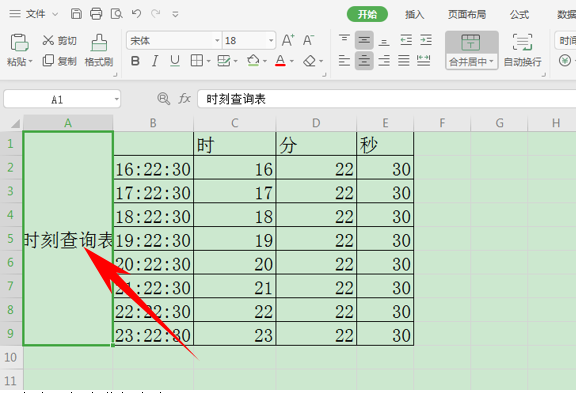Align text right
The height and width of the screenshot is (393, 576).
(384, 60)
